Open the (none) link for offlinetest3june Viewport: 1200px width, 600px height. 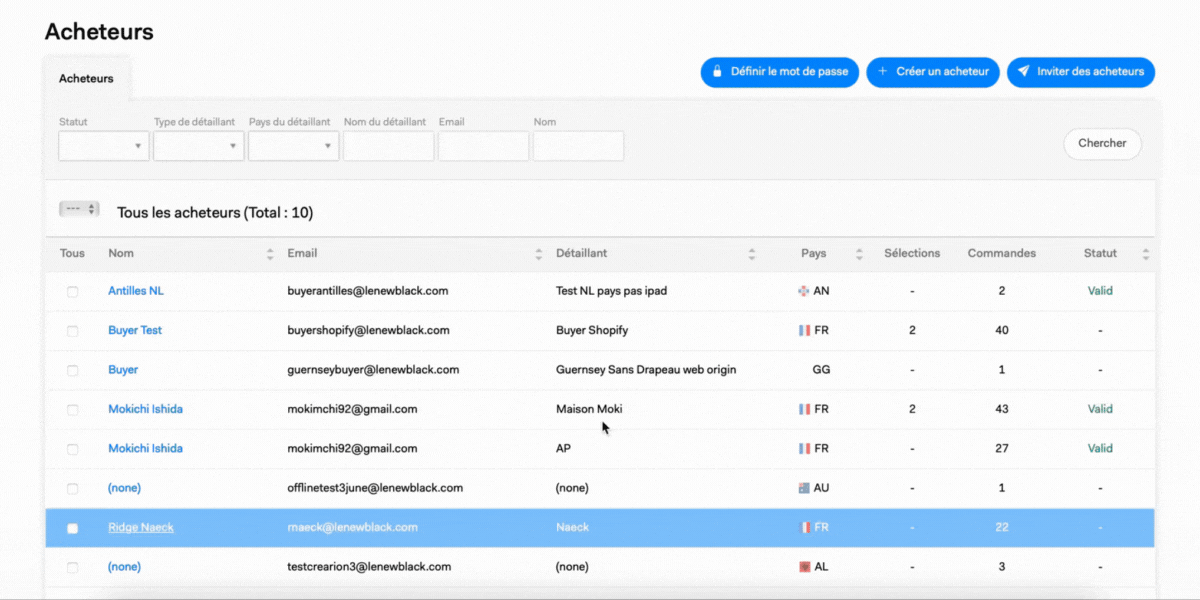point(124,488)
